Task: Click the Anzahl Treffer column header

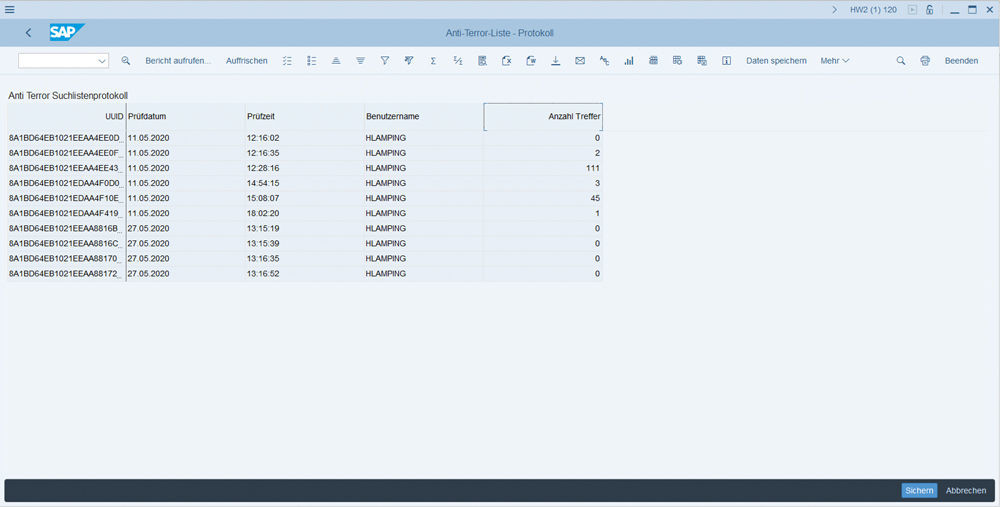Action: [543, 117]
